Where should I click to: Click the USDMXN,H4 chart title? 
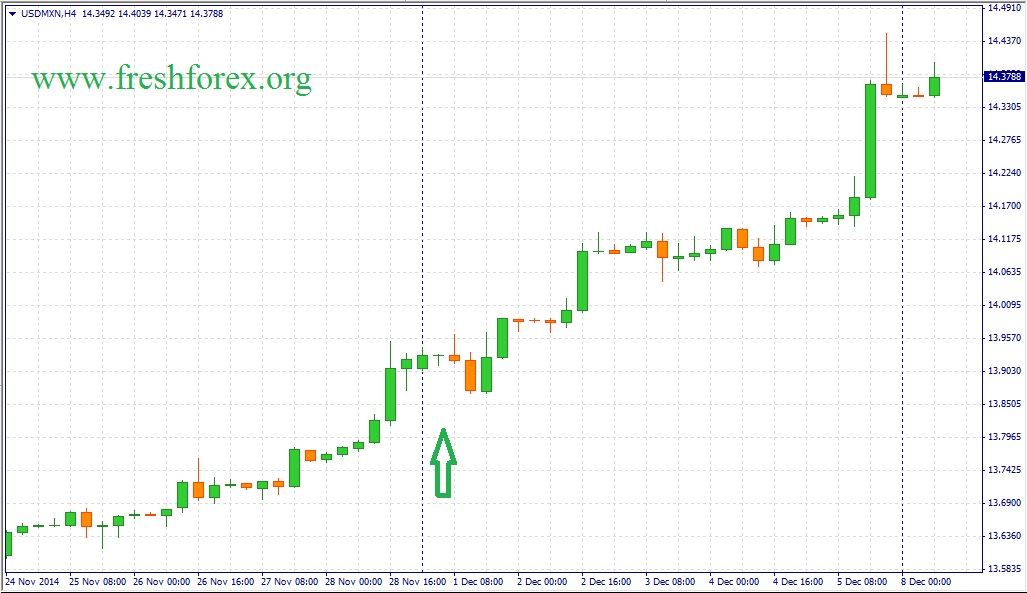pyautogui.click(x=48, y=13)
